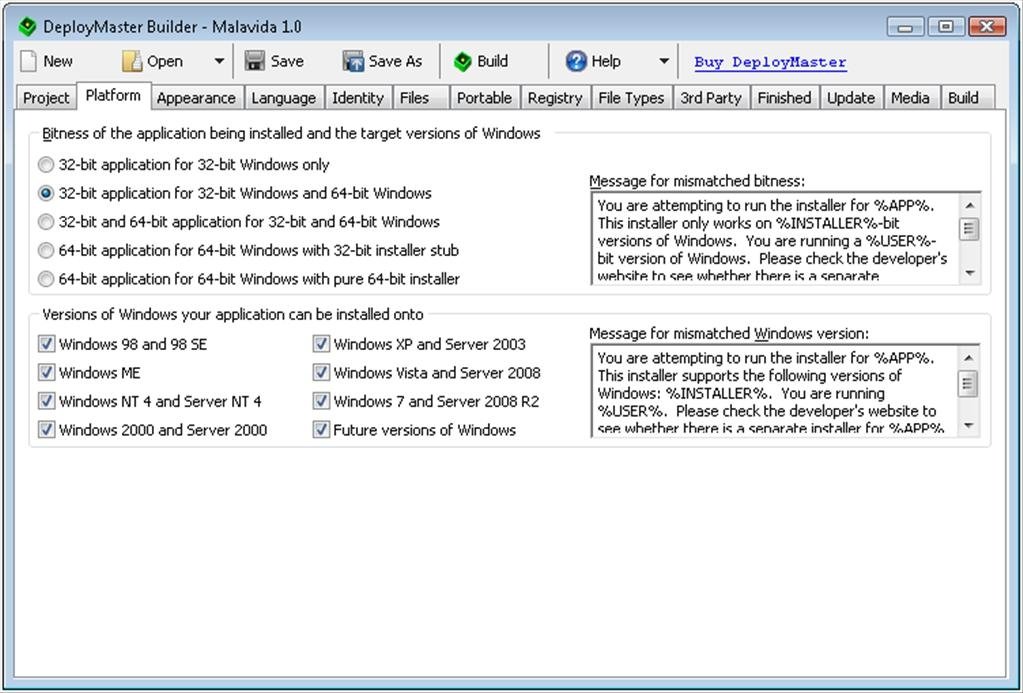Click in the mismatched bitness message box
1023x693 pixels.
click(776, 238)
